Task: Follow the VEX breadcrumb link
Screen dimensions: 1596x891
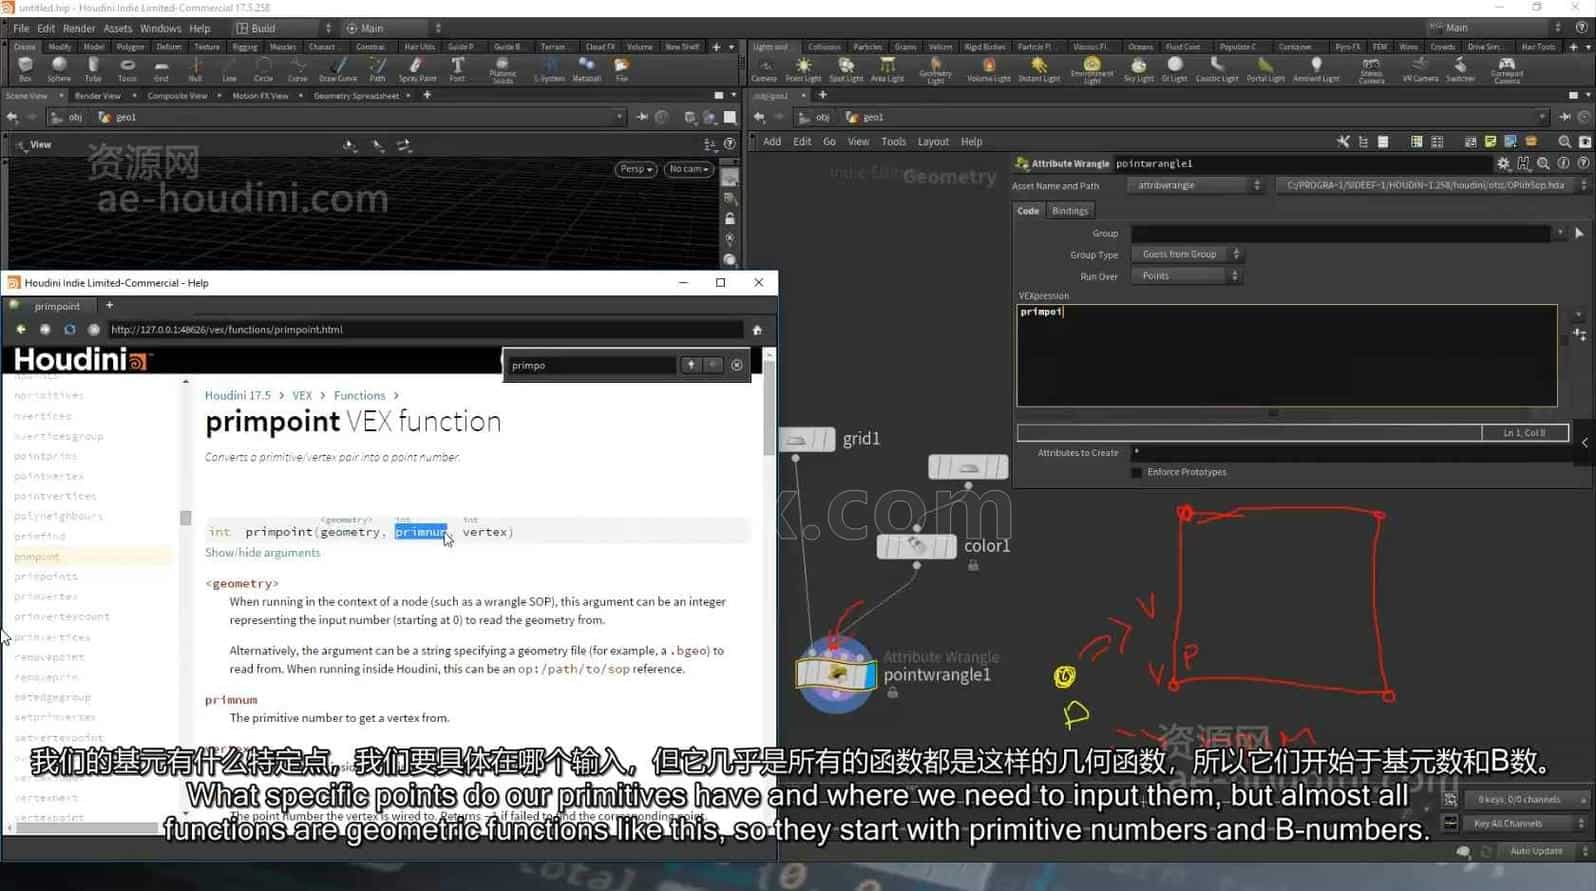Action: click(302, 395)
